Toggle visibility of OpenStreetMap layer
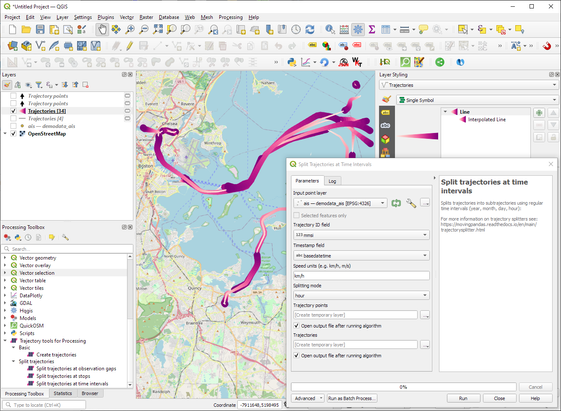The image size is (561, 411). [x=14, y=134]
